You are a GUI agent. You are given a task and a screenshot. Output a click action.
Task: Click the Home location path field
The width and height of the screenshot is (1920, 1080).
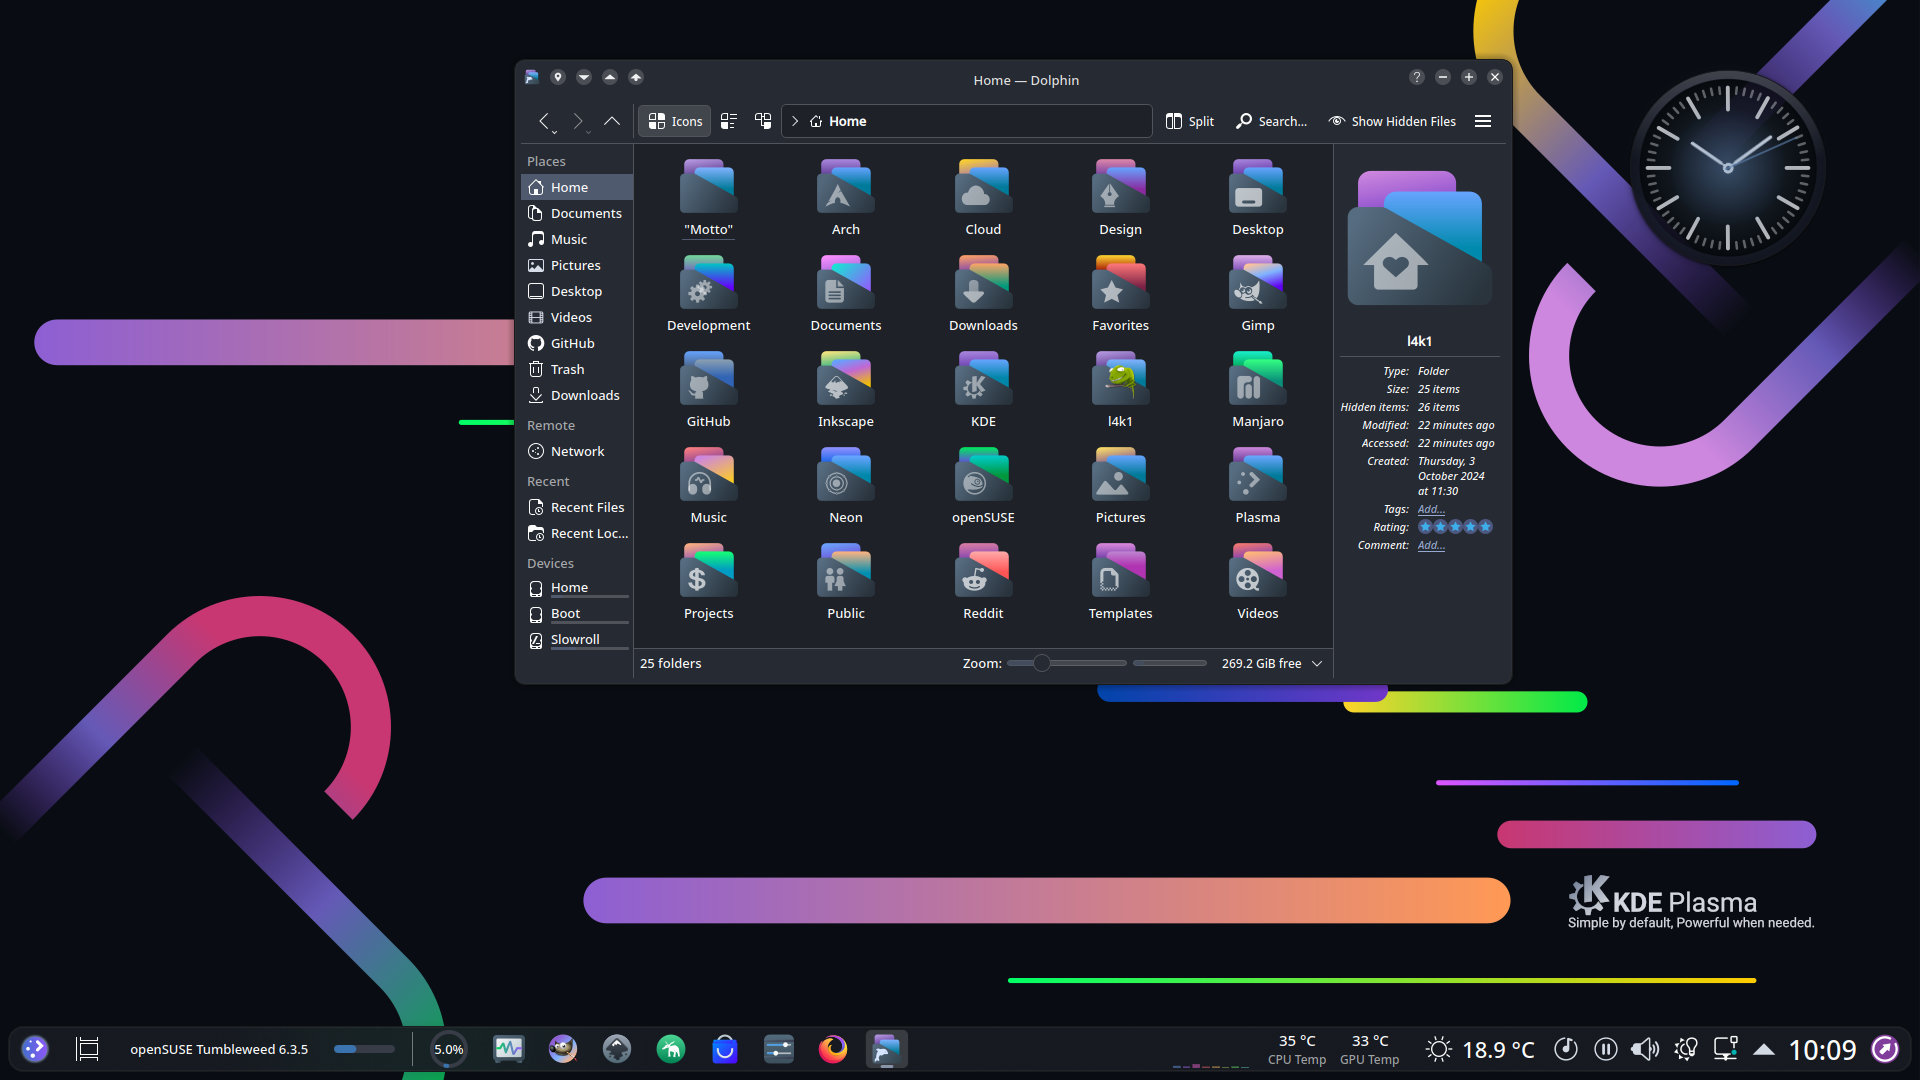click(x=967, y=121)
